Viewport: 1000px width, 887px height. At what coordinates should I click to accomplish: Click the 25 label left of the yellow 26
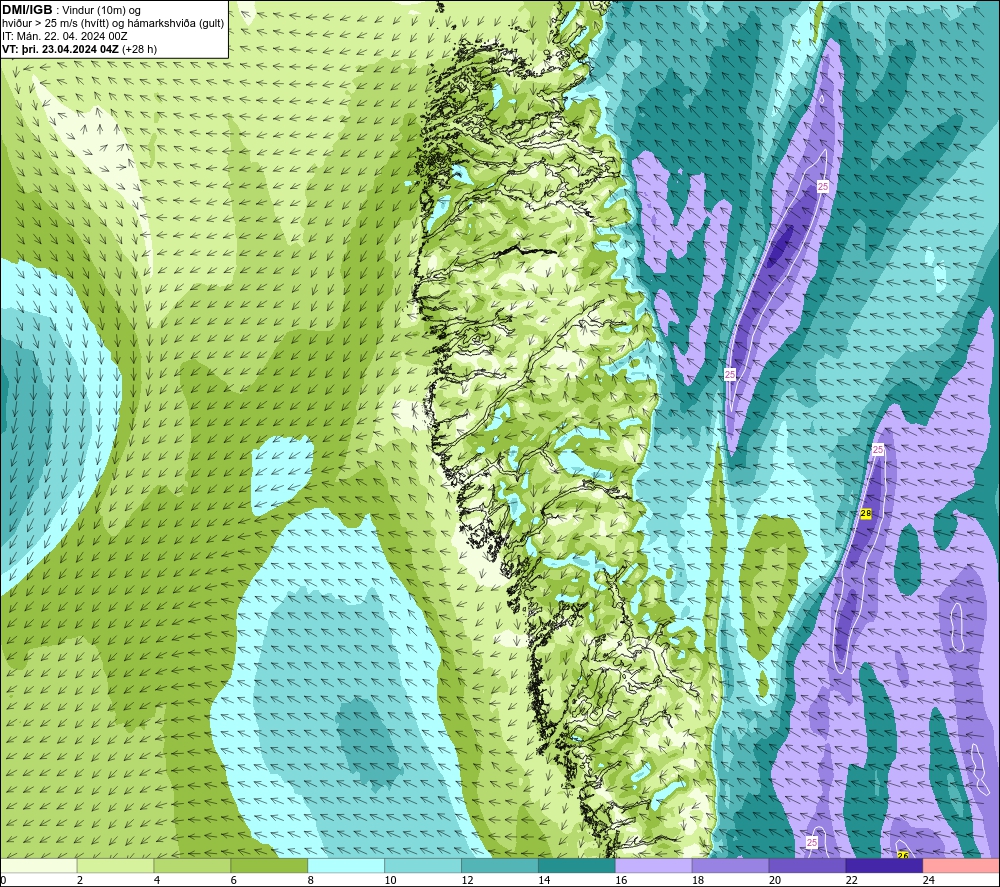811,842
